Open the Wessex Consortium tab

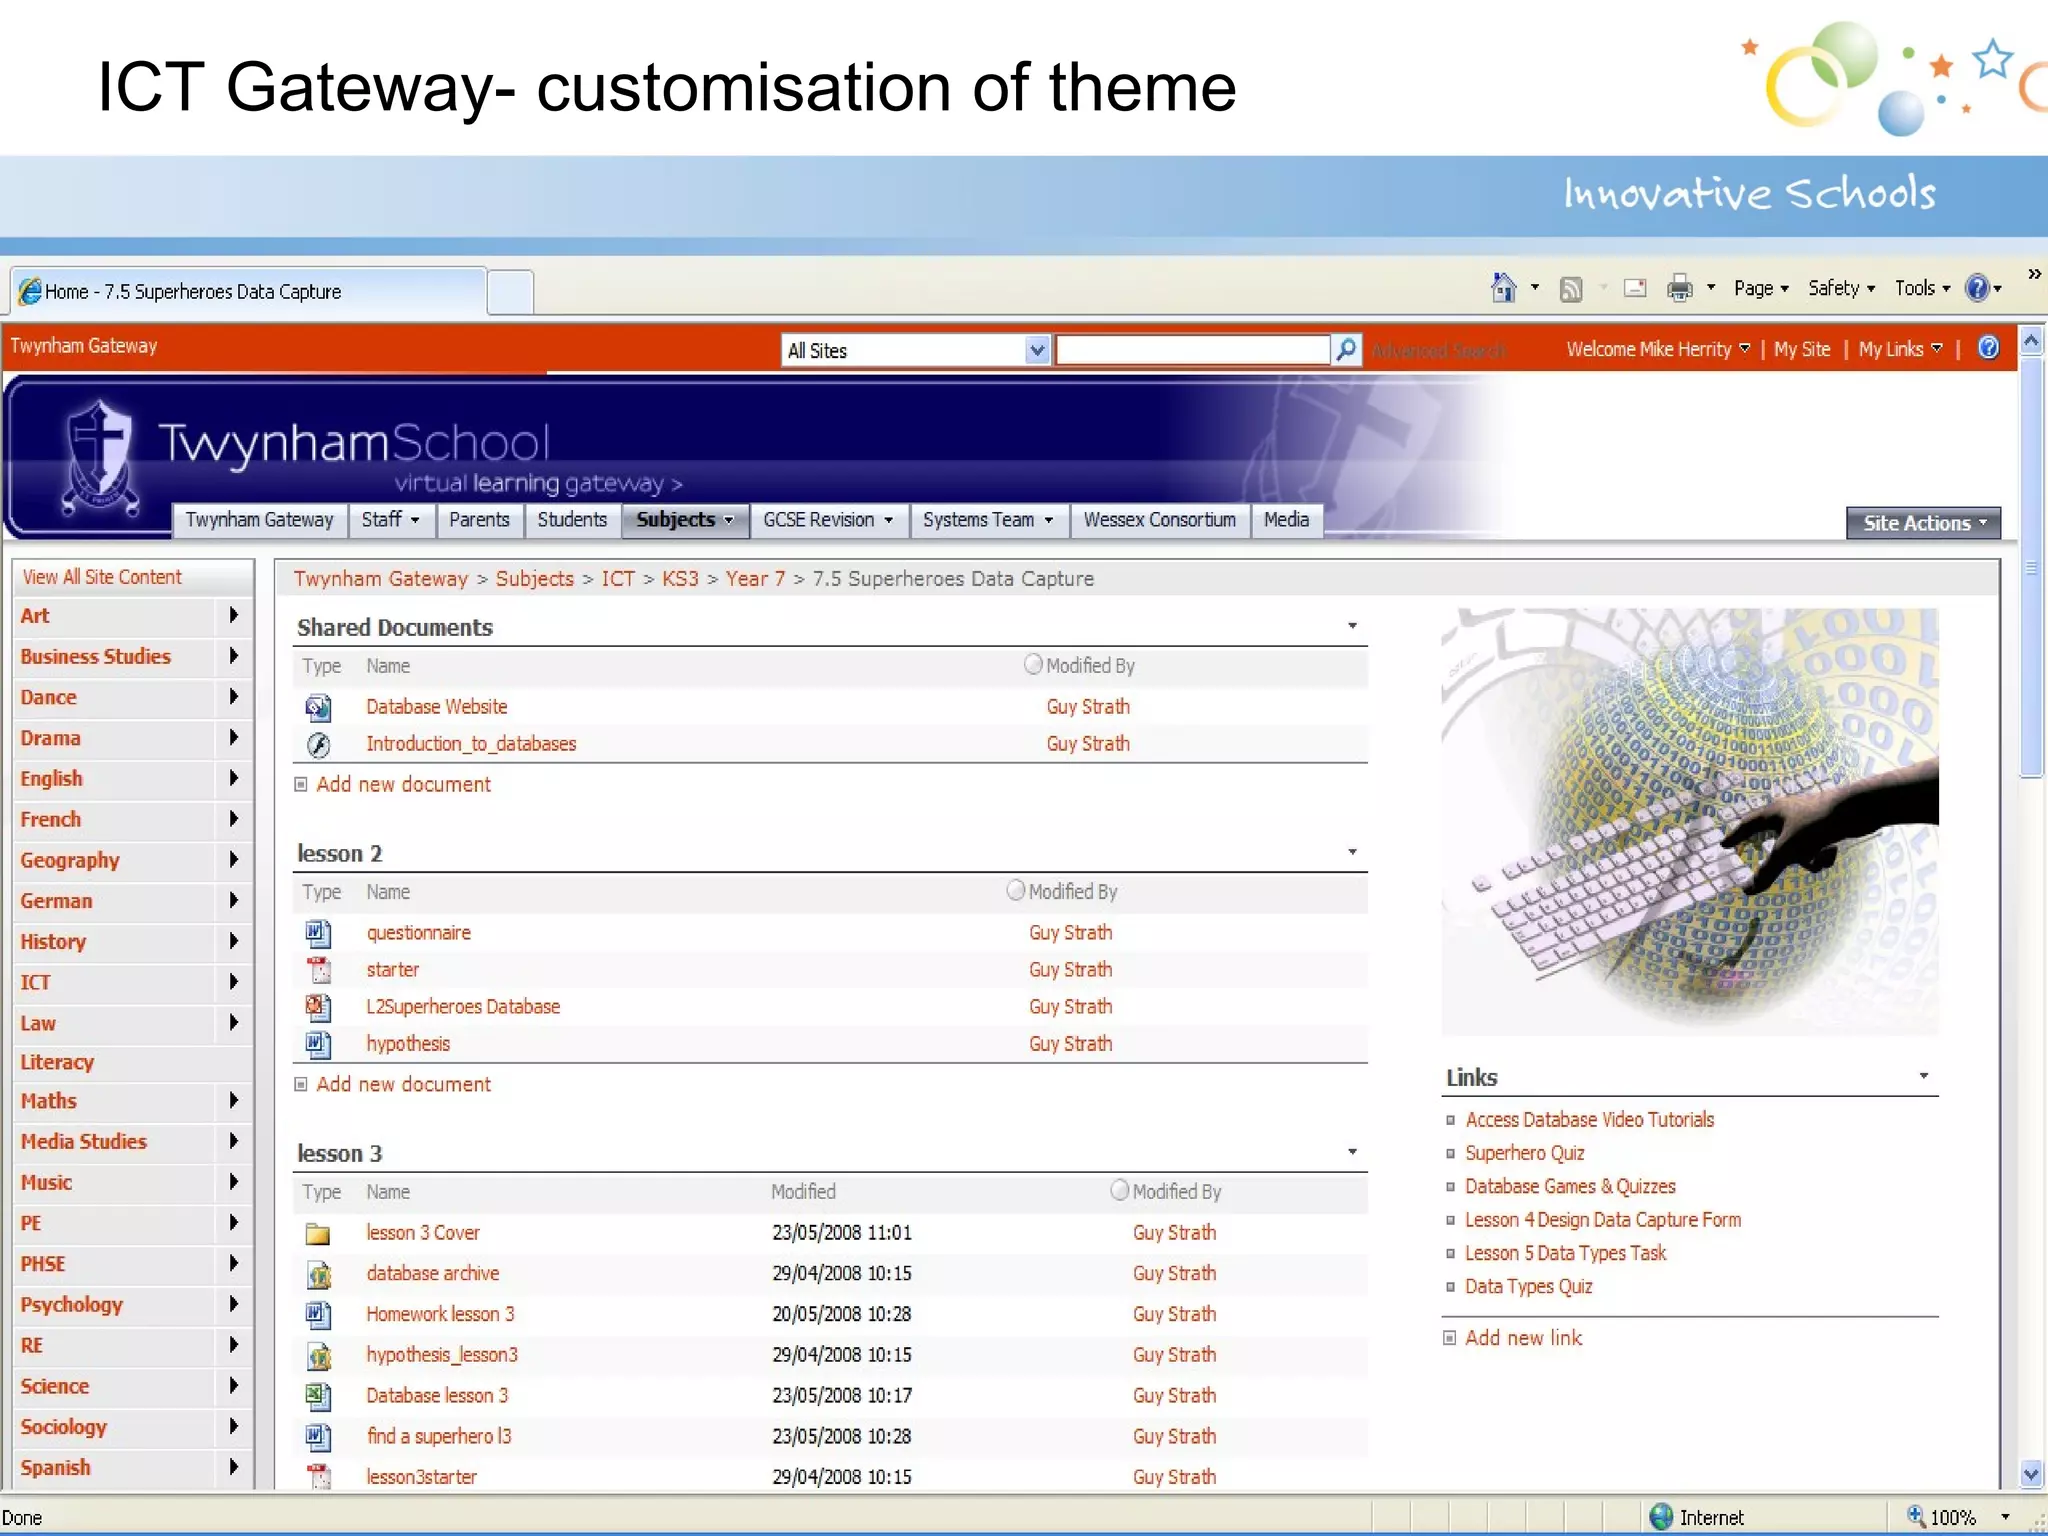coord(1160,520)
